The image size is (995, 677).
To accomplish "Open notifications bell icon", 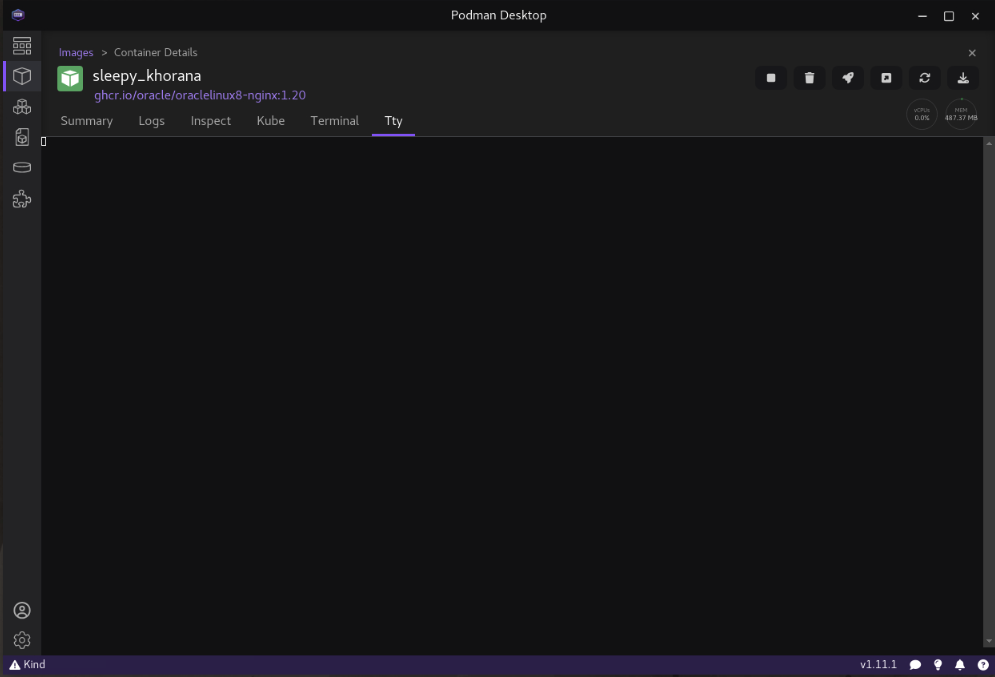I will [x=960, y=665].
